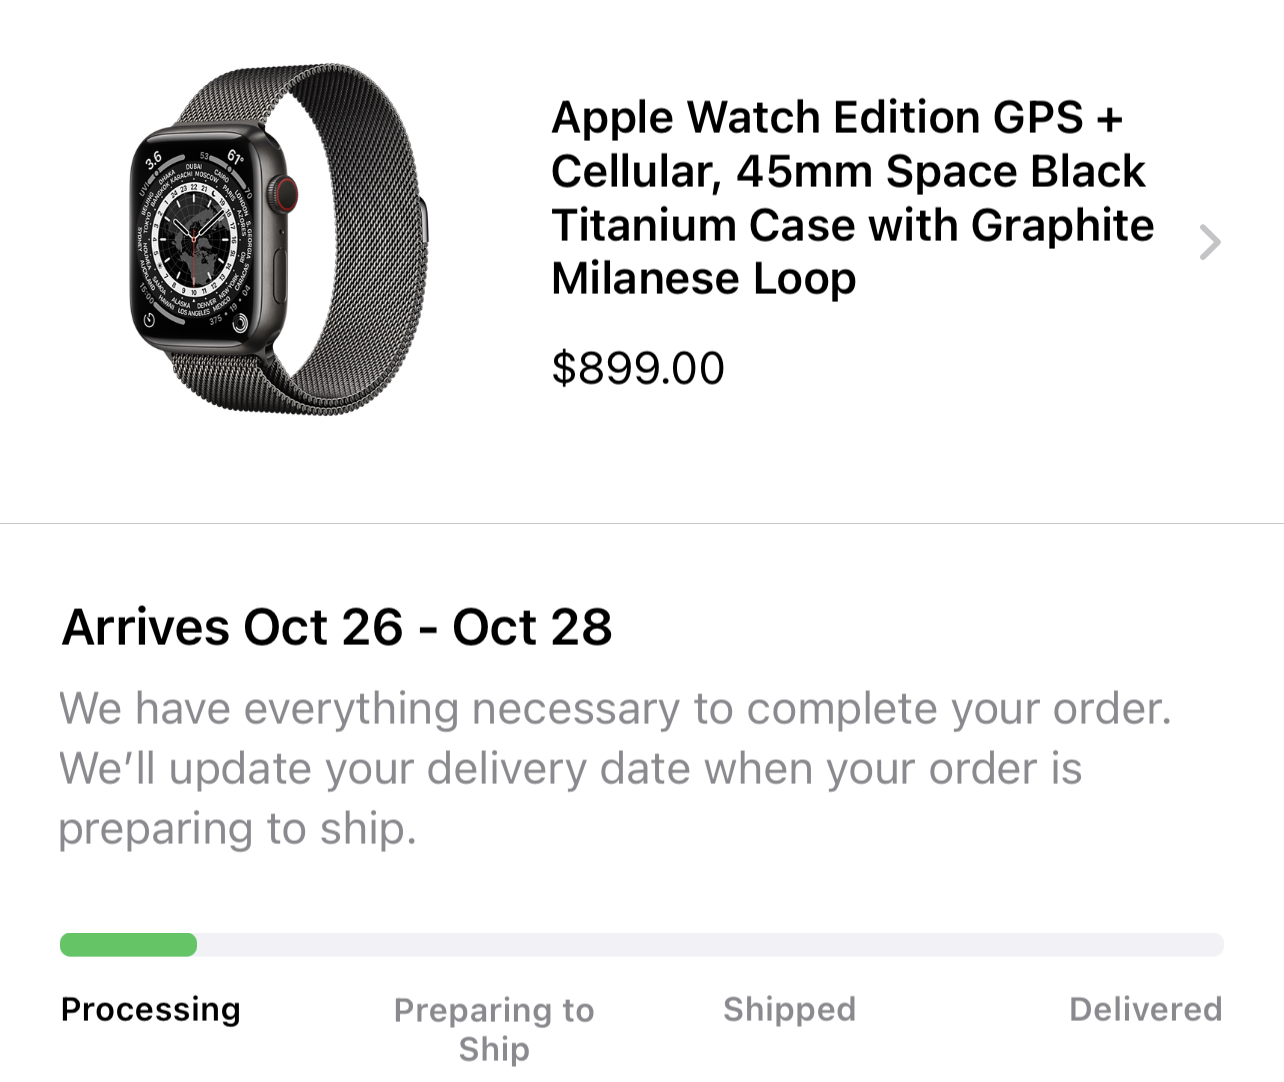Tap the 'Titanium Case with Graphite' title line
Viewport: 1284px width, 1082px height.
853,225
